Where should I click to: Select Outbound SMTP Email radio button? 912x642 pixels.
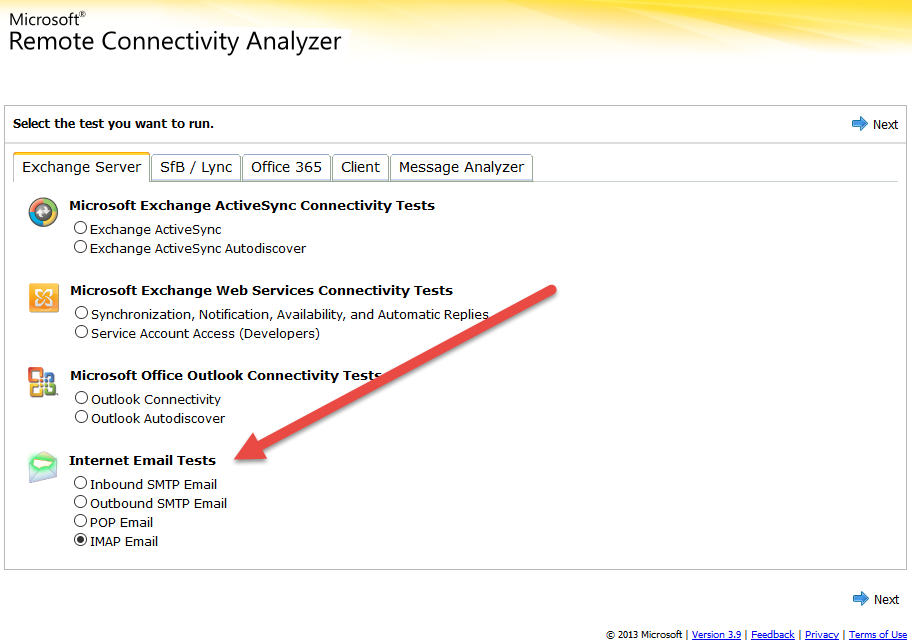80,502
